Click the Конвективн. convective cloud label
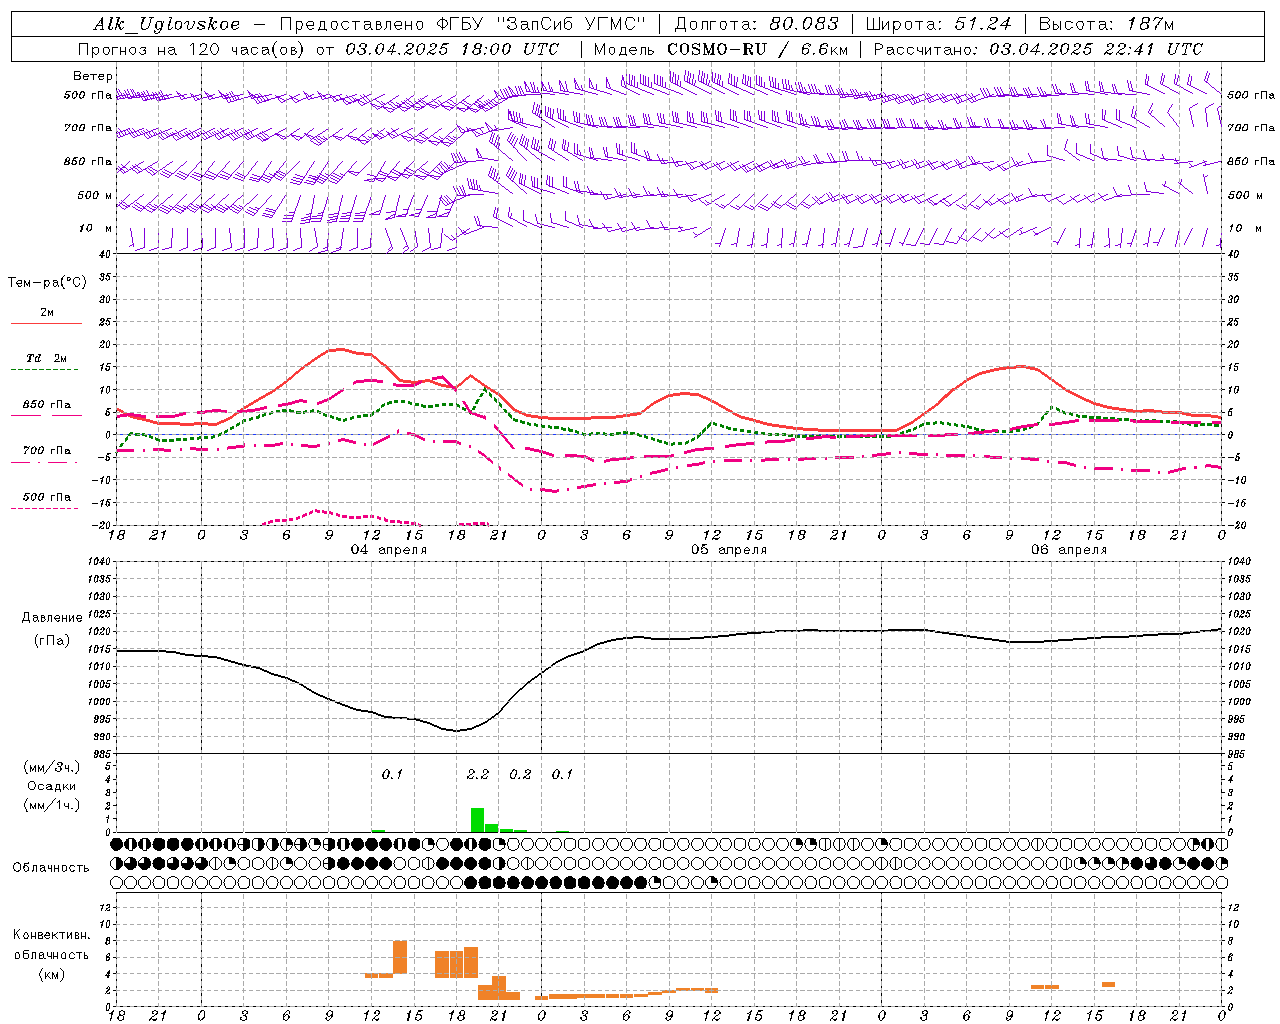The width and height of the screenshot is (1280, 1024). [51, 934]
